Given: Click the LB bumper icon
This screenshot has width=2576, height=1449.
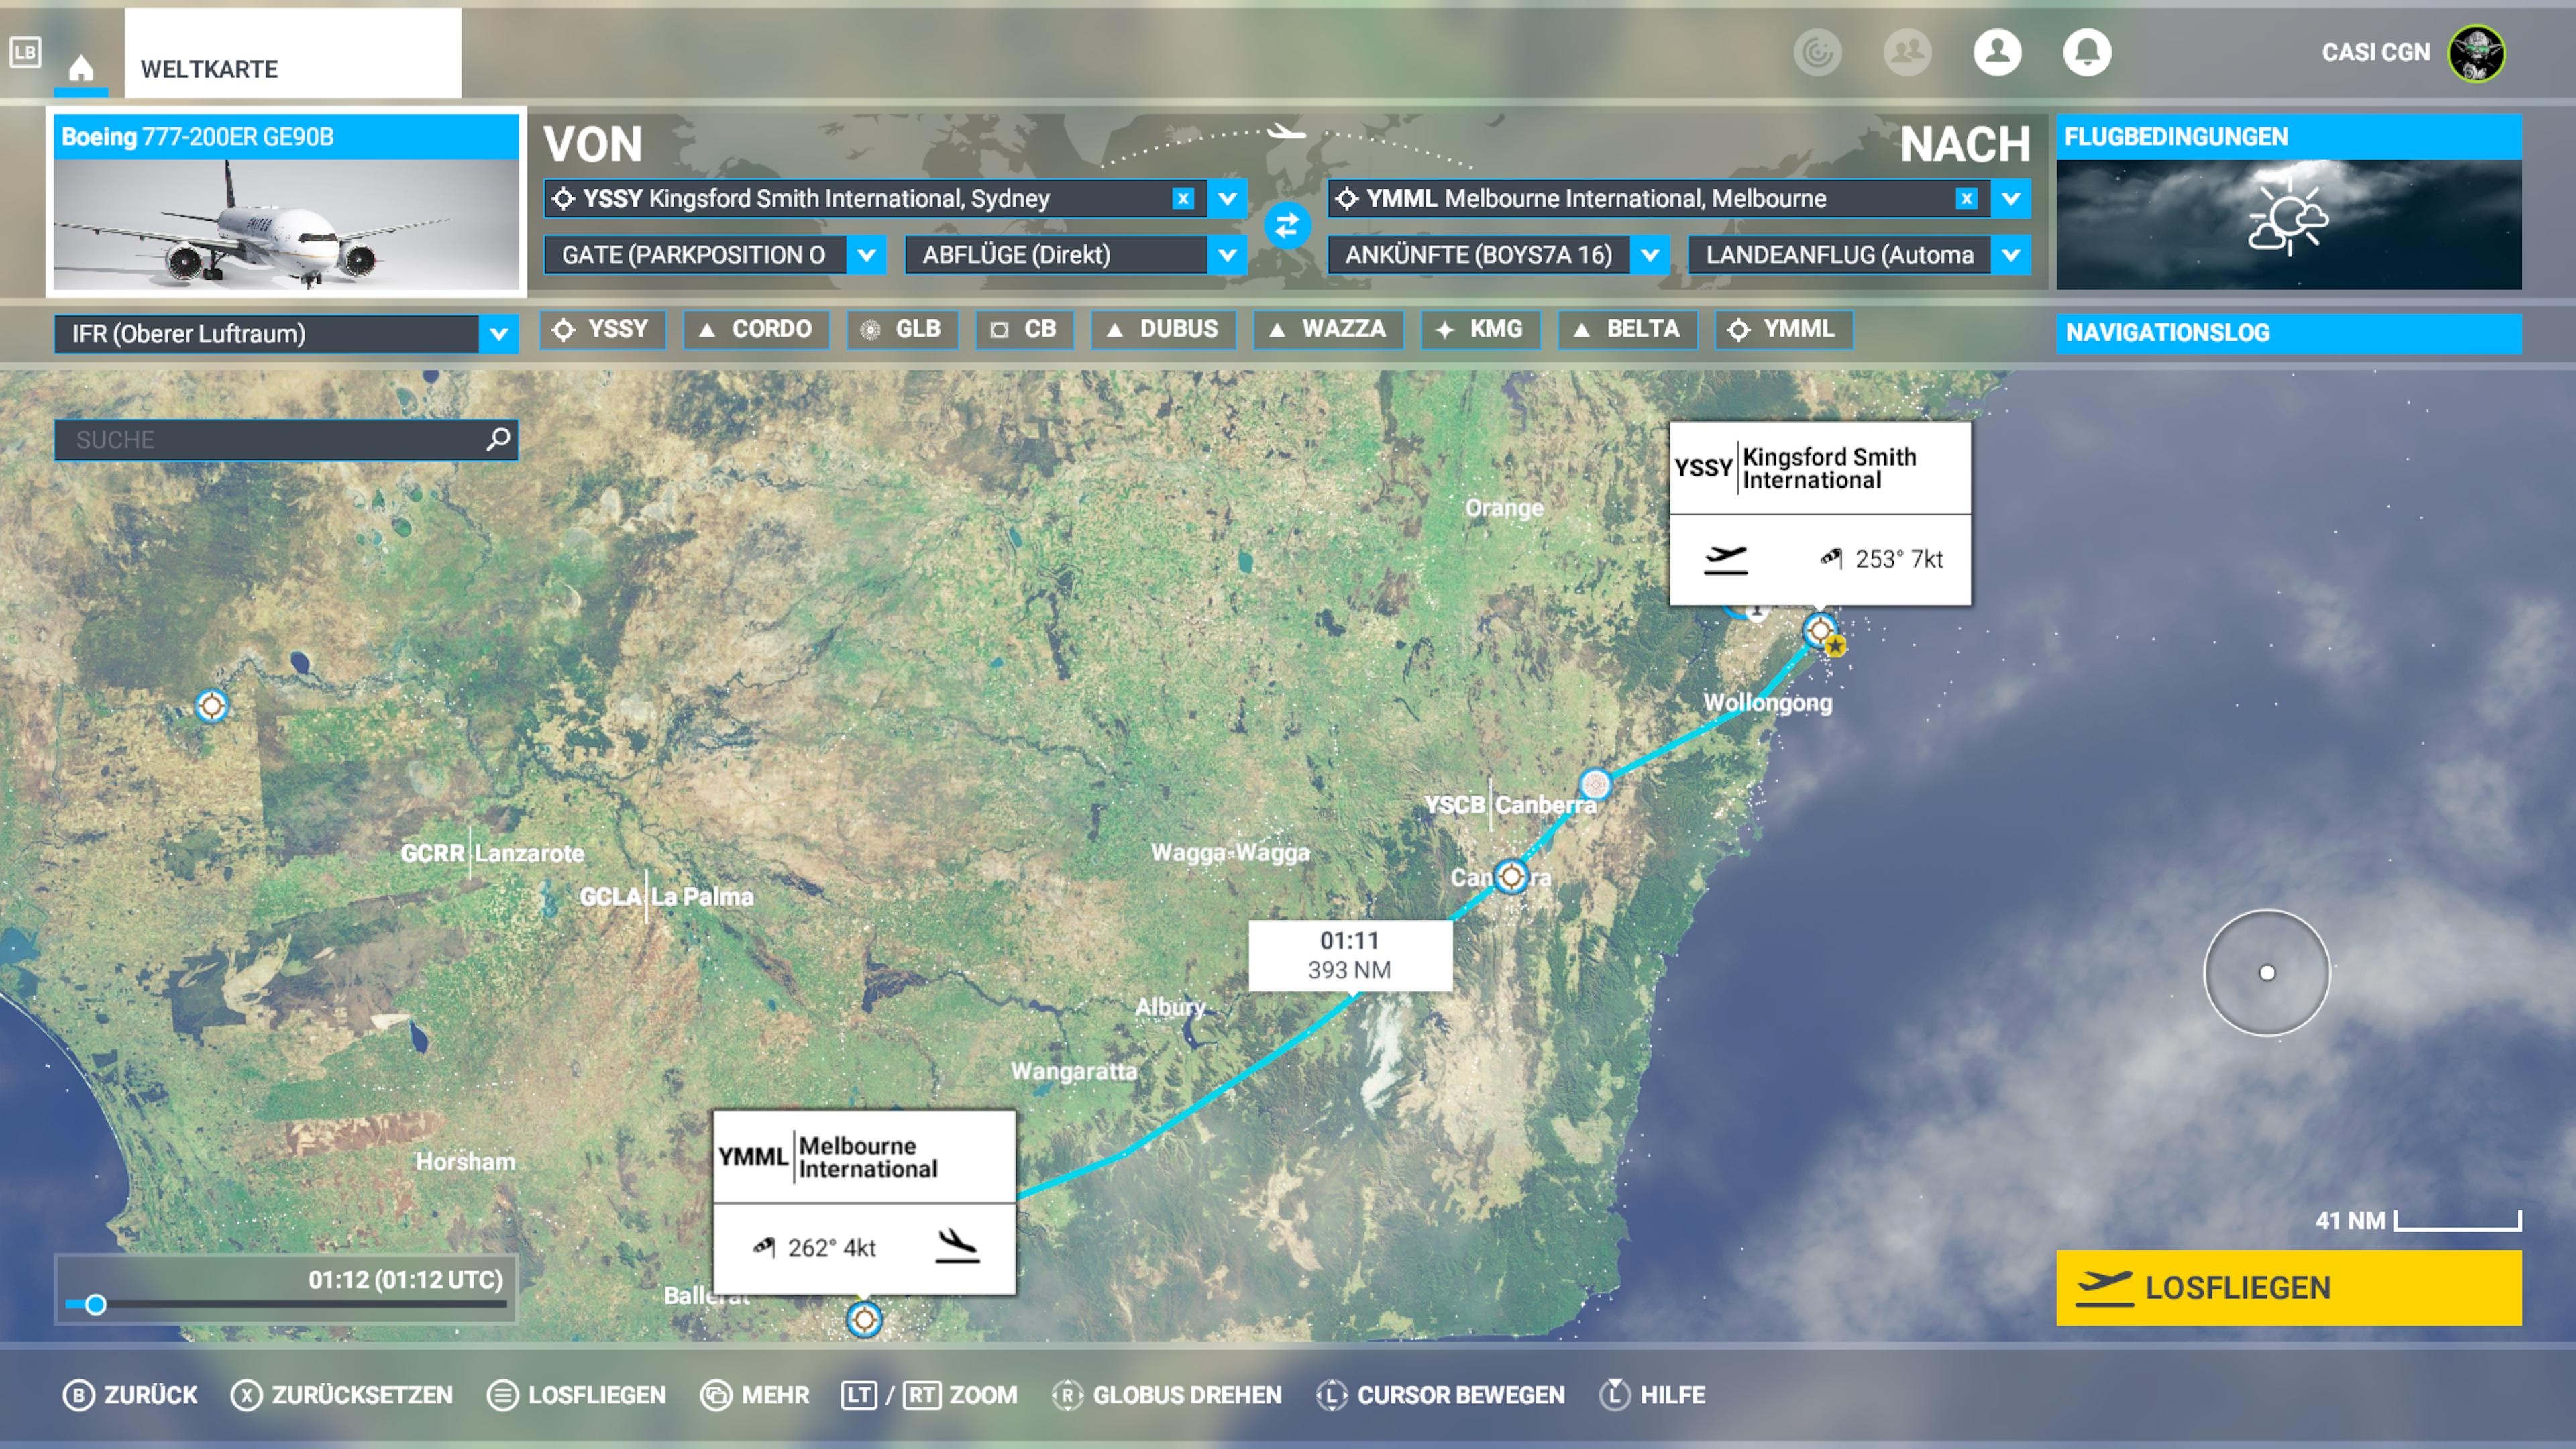Looking at the screenshot, I should pyautogui.click(x=25, y=52).
